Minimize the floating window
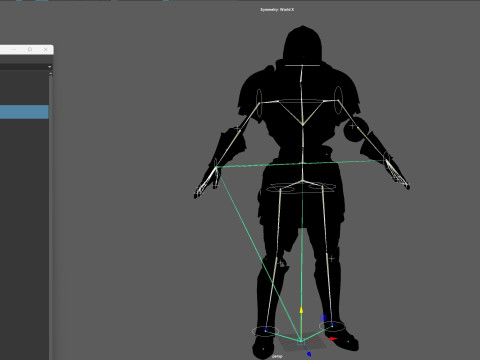 point(14,49)
